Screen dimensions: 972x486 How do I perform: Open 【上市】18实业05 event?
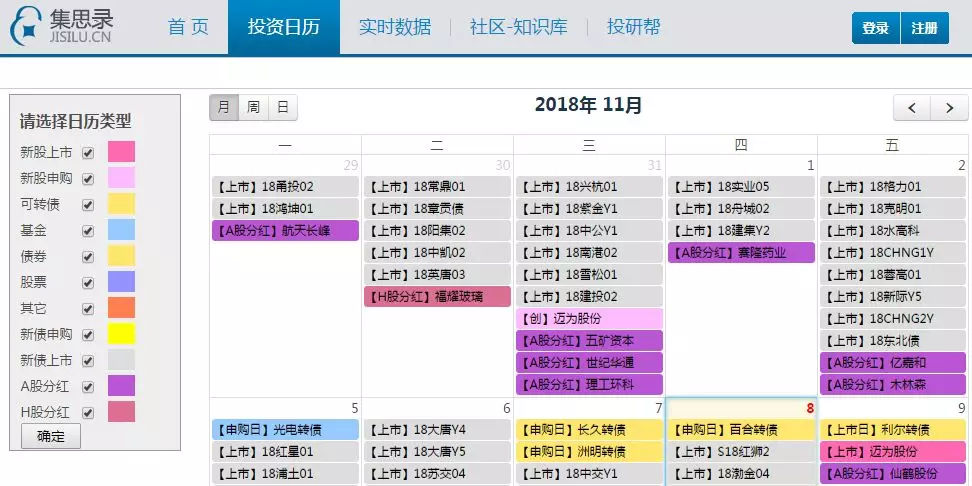tap(741, 187)
